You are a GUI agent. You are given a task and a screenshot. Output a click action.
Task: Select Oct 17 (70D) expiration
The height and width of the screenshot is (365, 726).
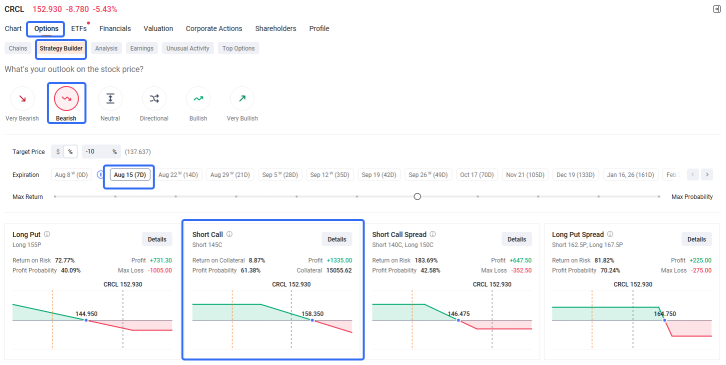[x=477, y=175]
